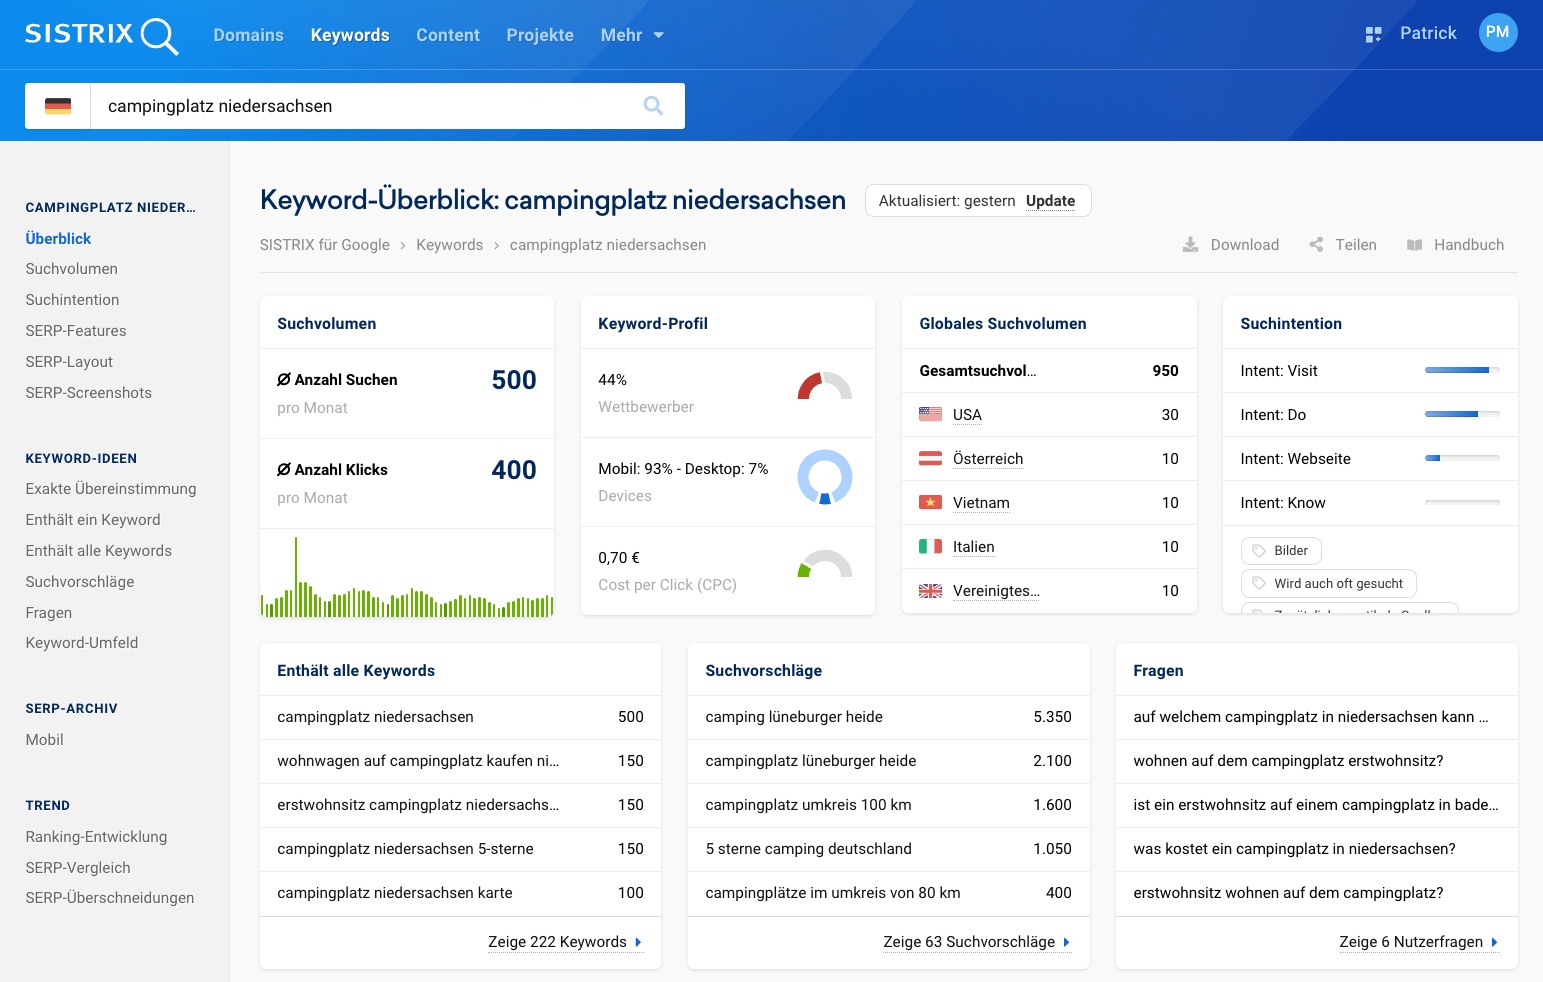Click the SISTRIX logo
Viewport: 1543px width, 982px height.
tap(101, 35)
